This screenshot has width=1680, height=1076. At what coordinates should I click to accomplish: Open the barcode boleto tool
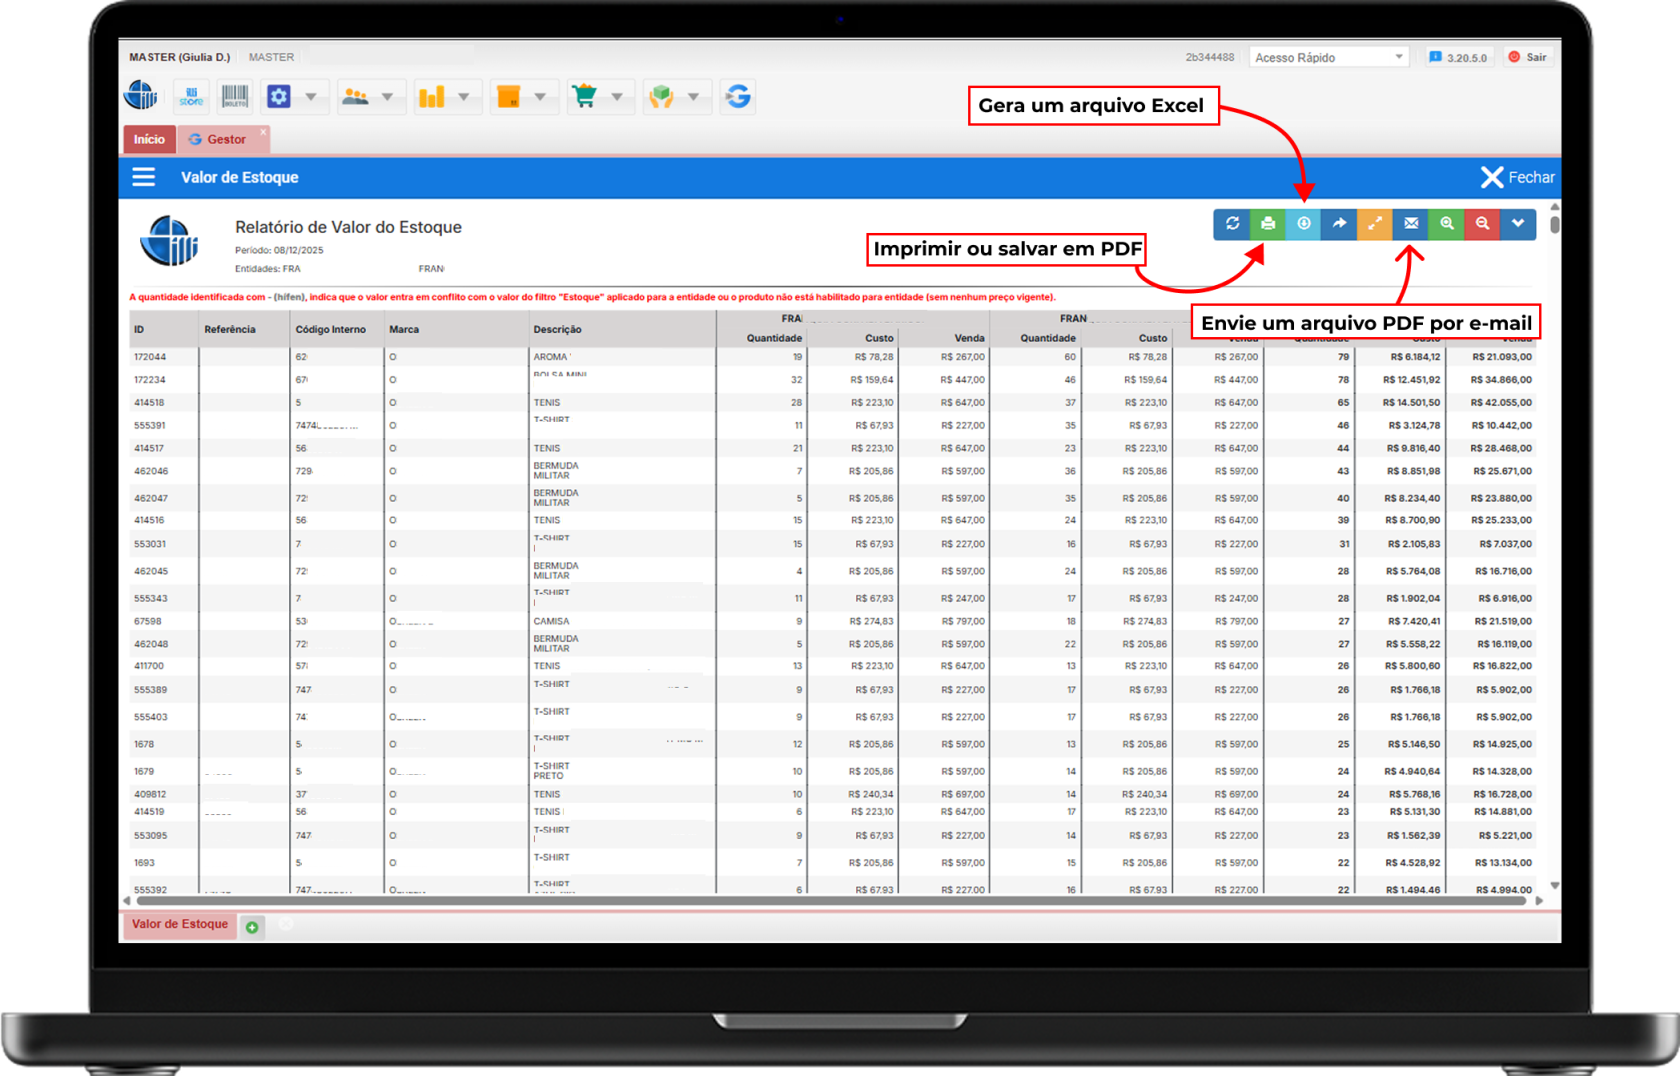[x=235, y=97]
